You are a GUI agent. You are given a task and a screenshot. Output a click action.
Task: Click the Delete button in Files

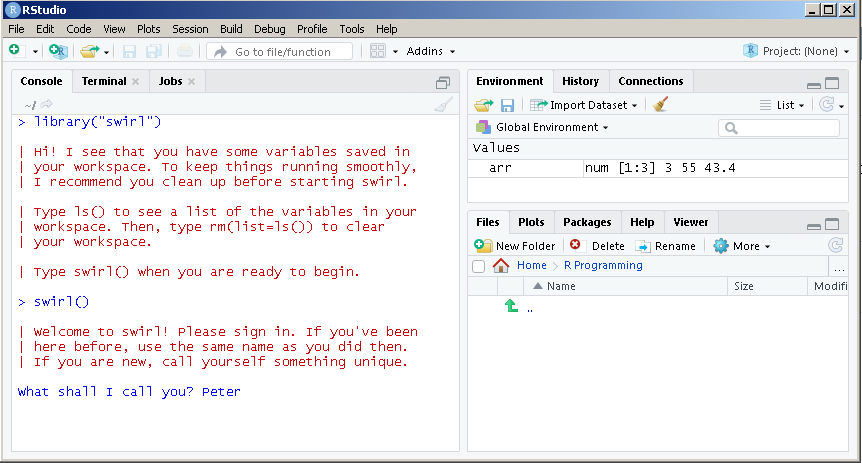coord(598,246)
